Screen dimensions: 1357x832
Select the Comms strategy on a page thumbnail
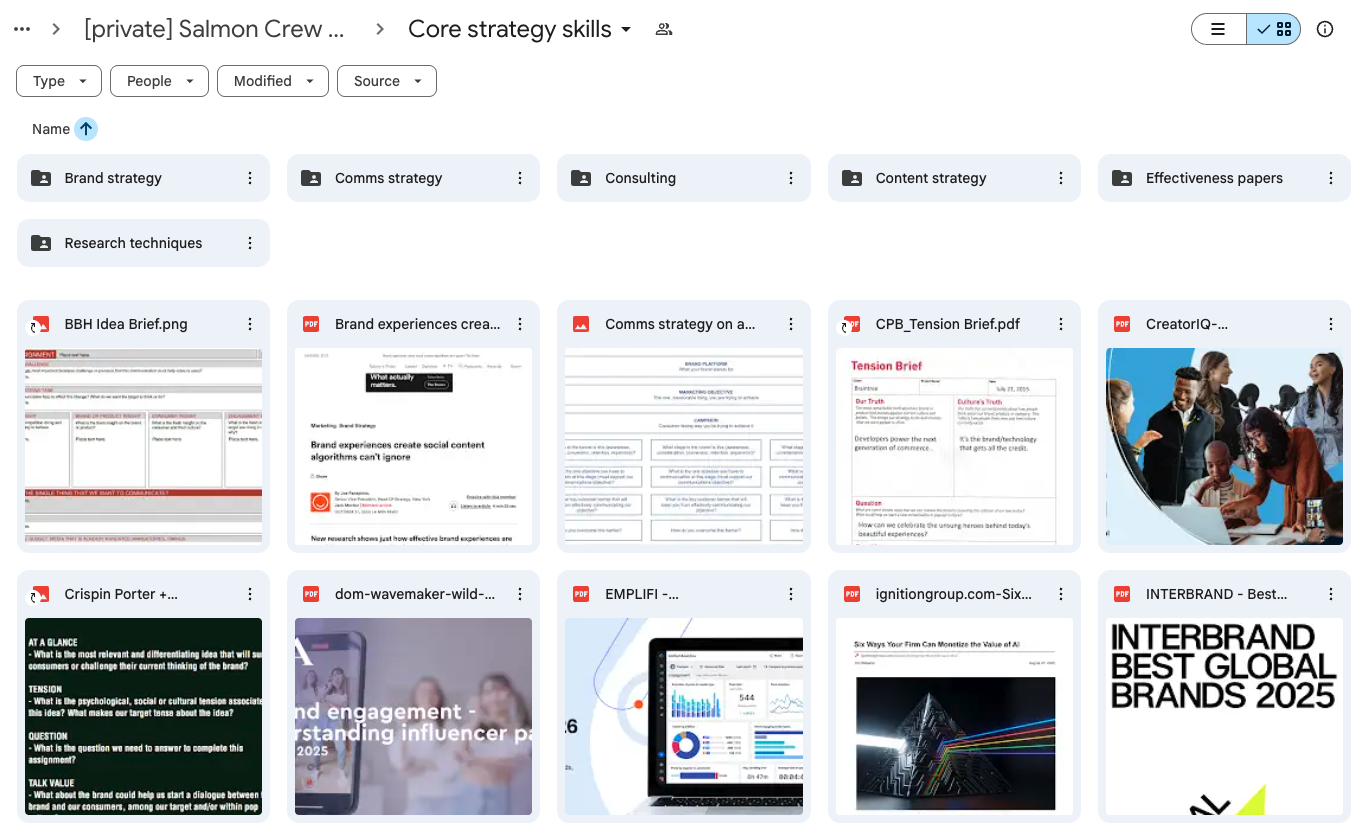684,446
